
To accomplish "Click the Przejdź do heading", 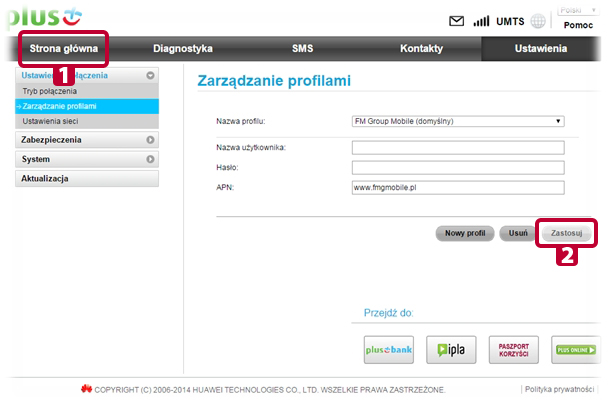I will click(388, 313).
